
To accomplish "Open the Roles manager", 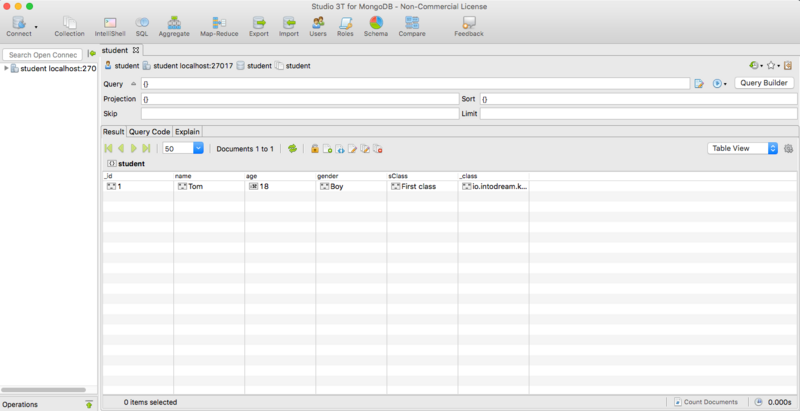I will pyautogui.click(x=345, y=26).
